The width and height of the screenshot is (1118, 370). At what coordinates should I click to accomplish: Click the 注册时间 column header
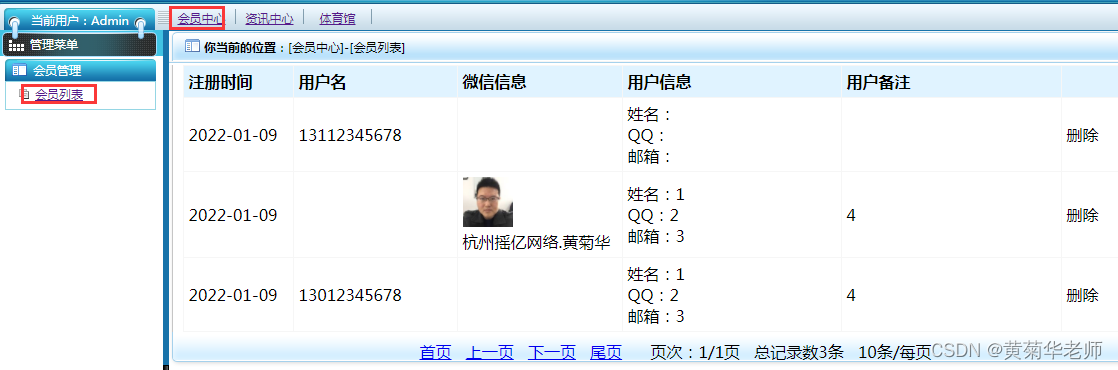tap(220, 82)
